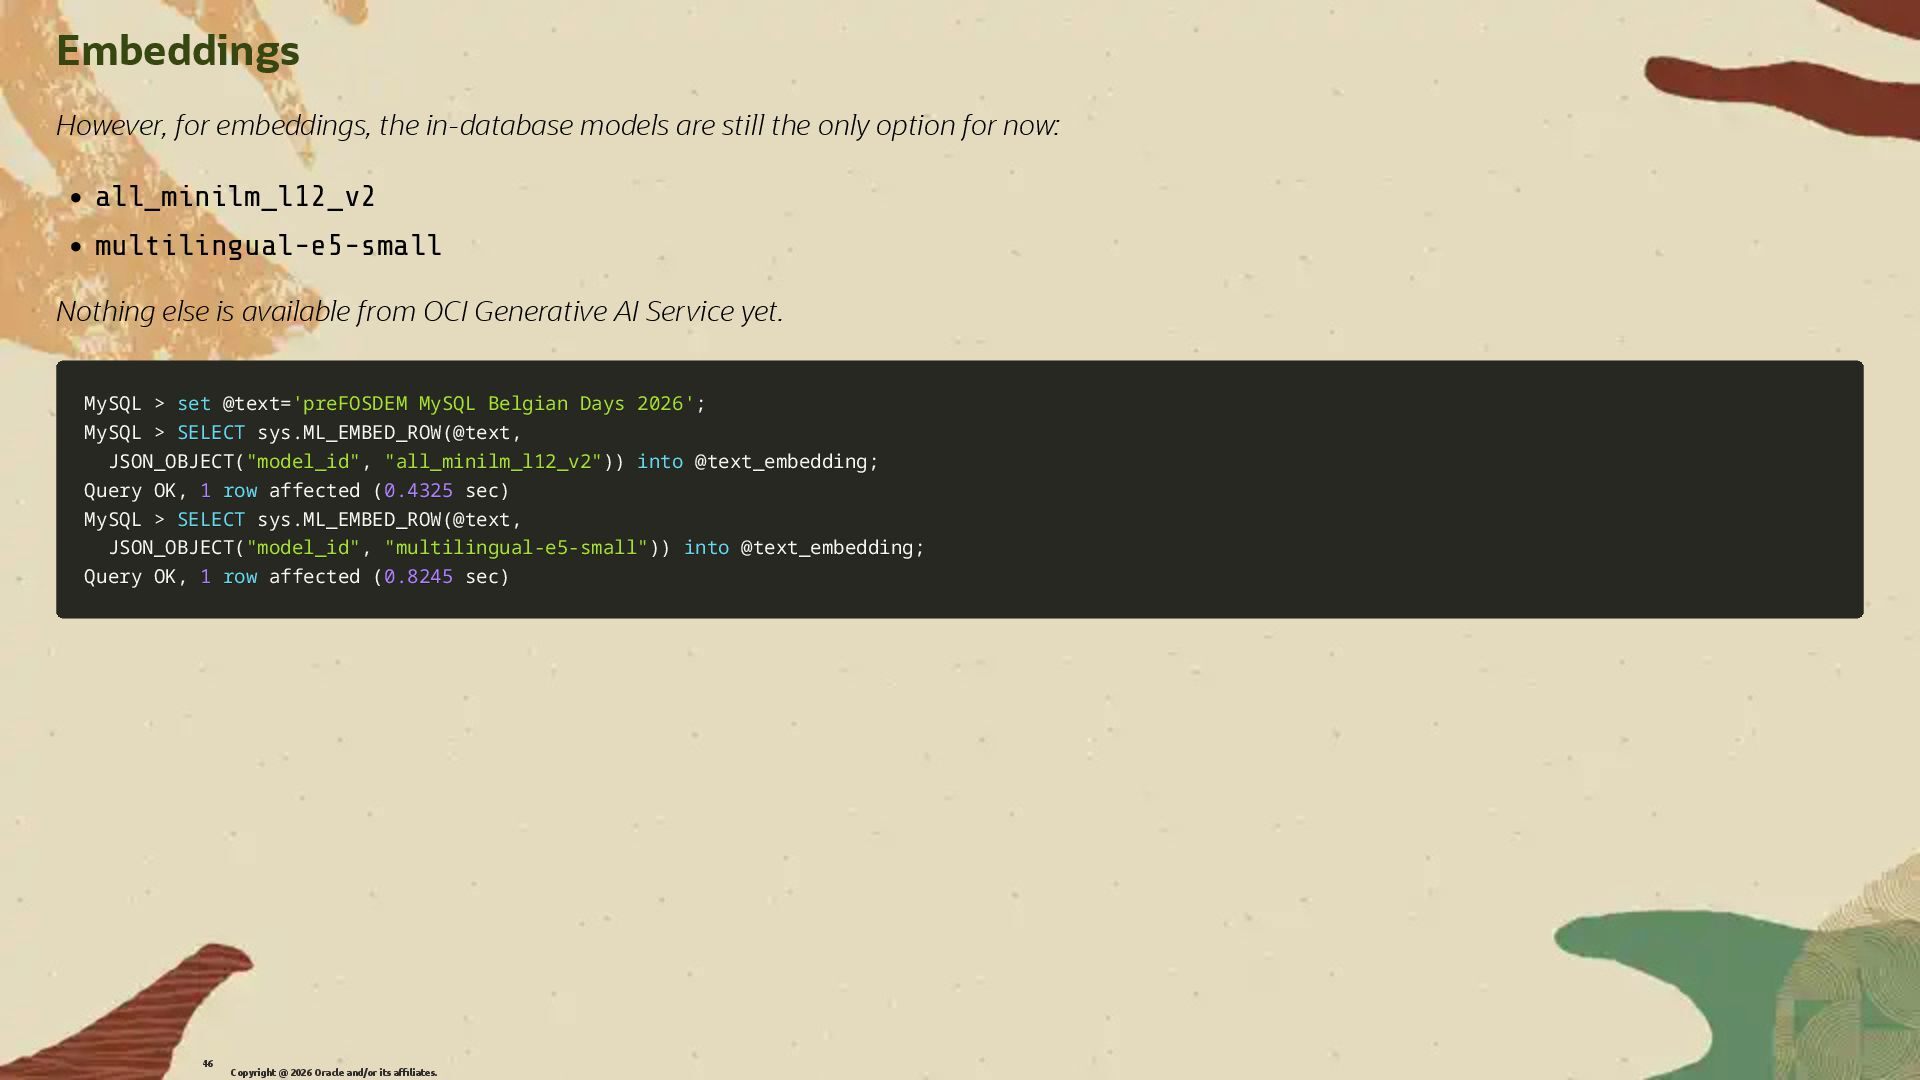Click the second SELECT keyword in the code
Image resolution: width=1920 pixels, height=1080 pixels.
[211, 520]
